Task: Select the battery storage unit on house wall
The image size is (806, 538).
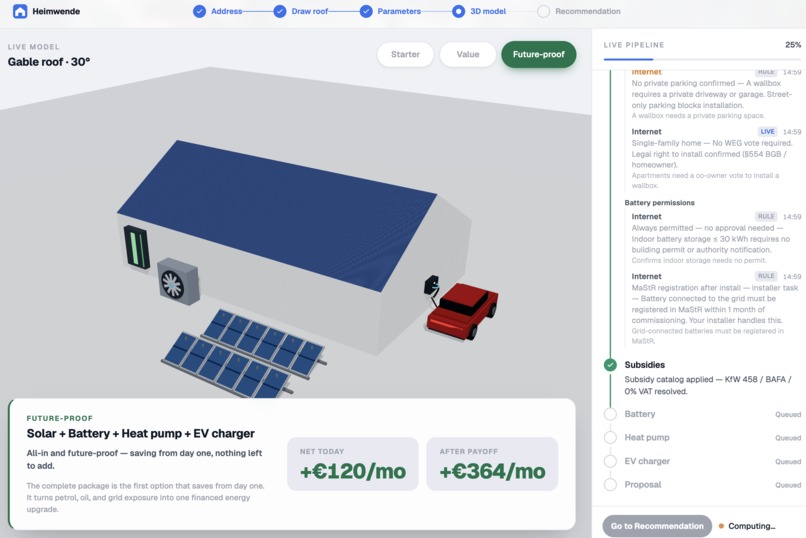Action: (137, 248)
